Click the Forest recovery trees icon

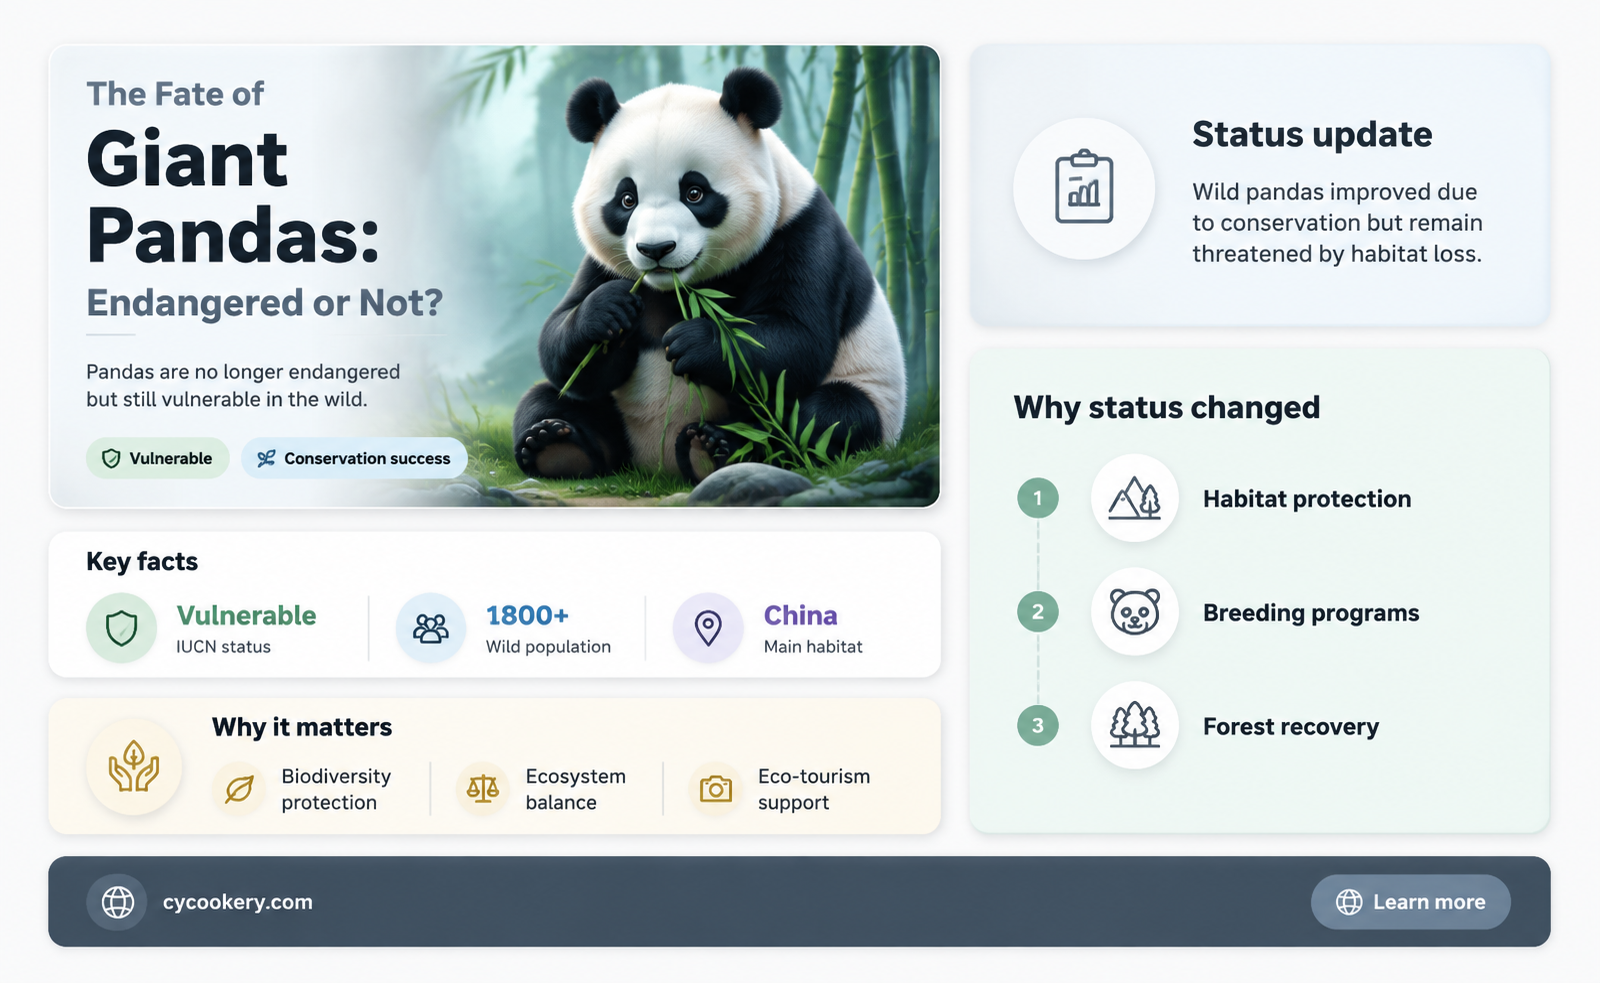(1135, 725)
